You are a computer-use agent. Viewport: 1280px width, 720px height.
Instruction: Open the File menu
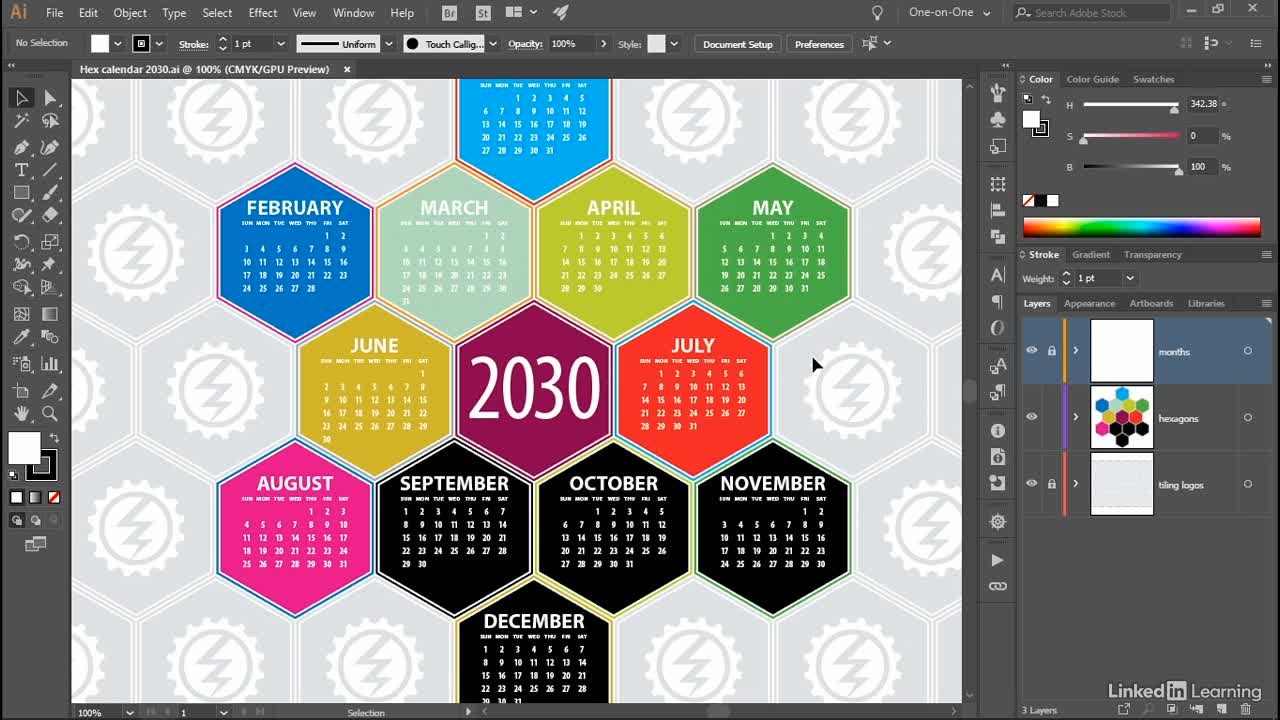55,13
